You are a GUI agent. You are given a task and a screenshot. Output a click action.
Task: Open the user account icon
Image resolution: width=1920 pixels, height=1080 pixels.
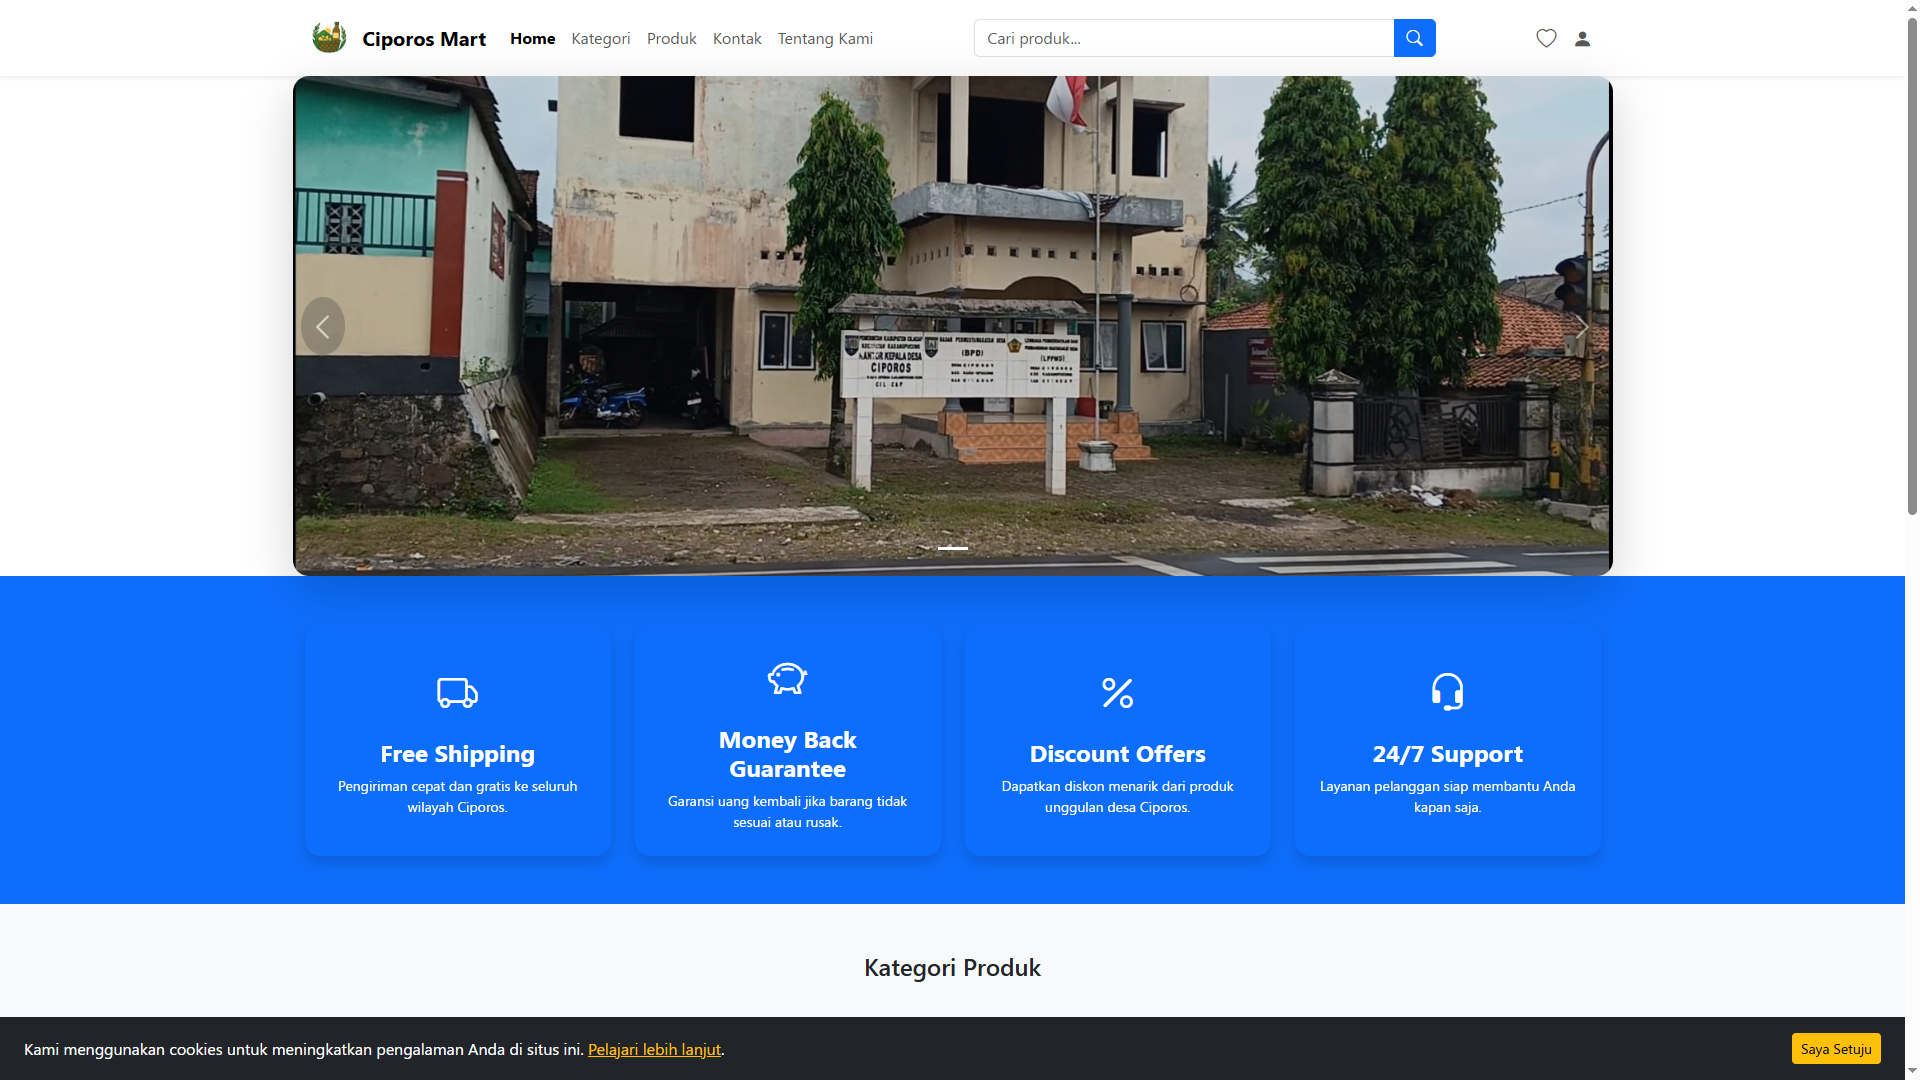1582,39
